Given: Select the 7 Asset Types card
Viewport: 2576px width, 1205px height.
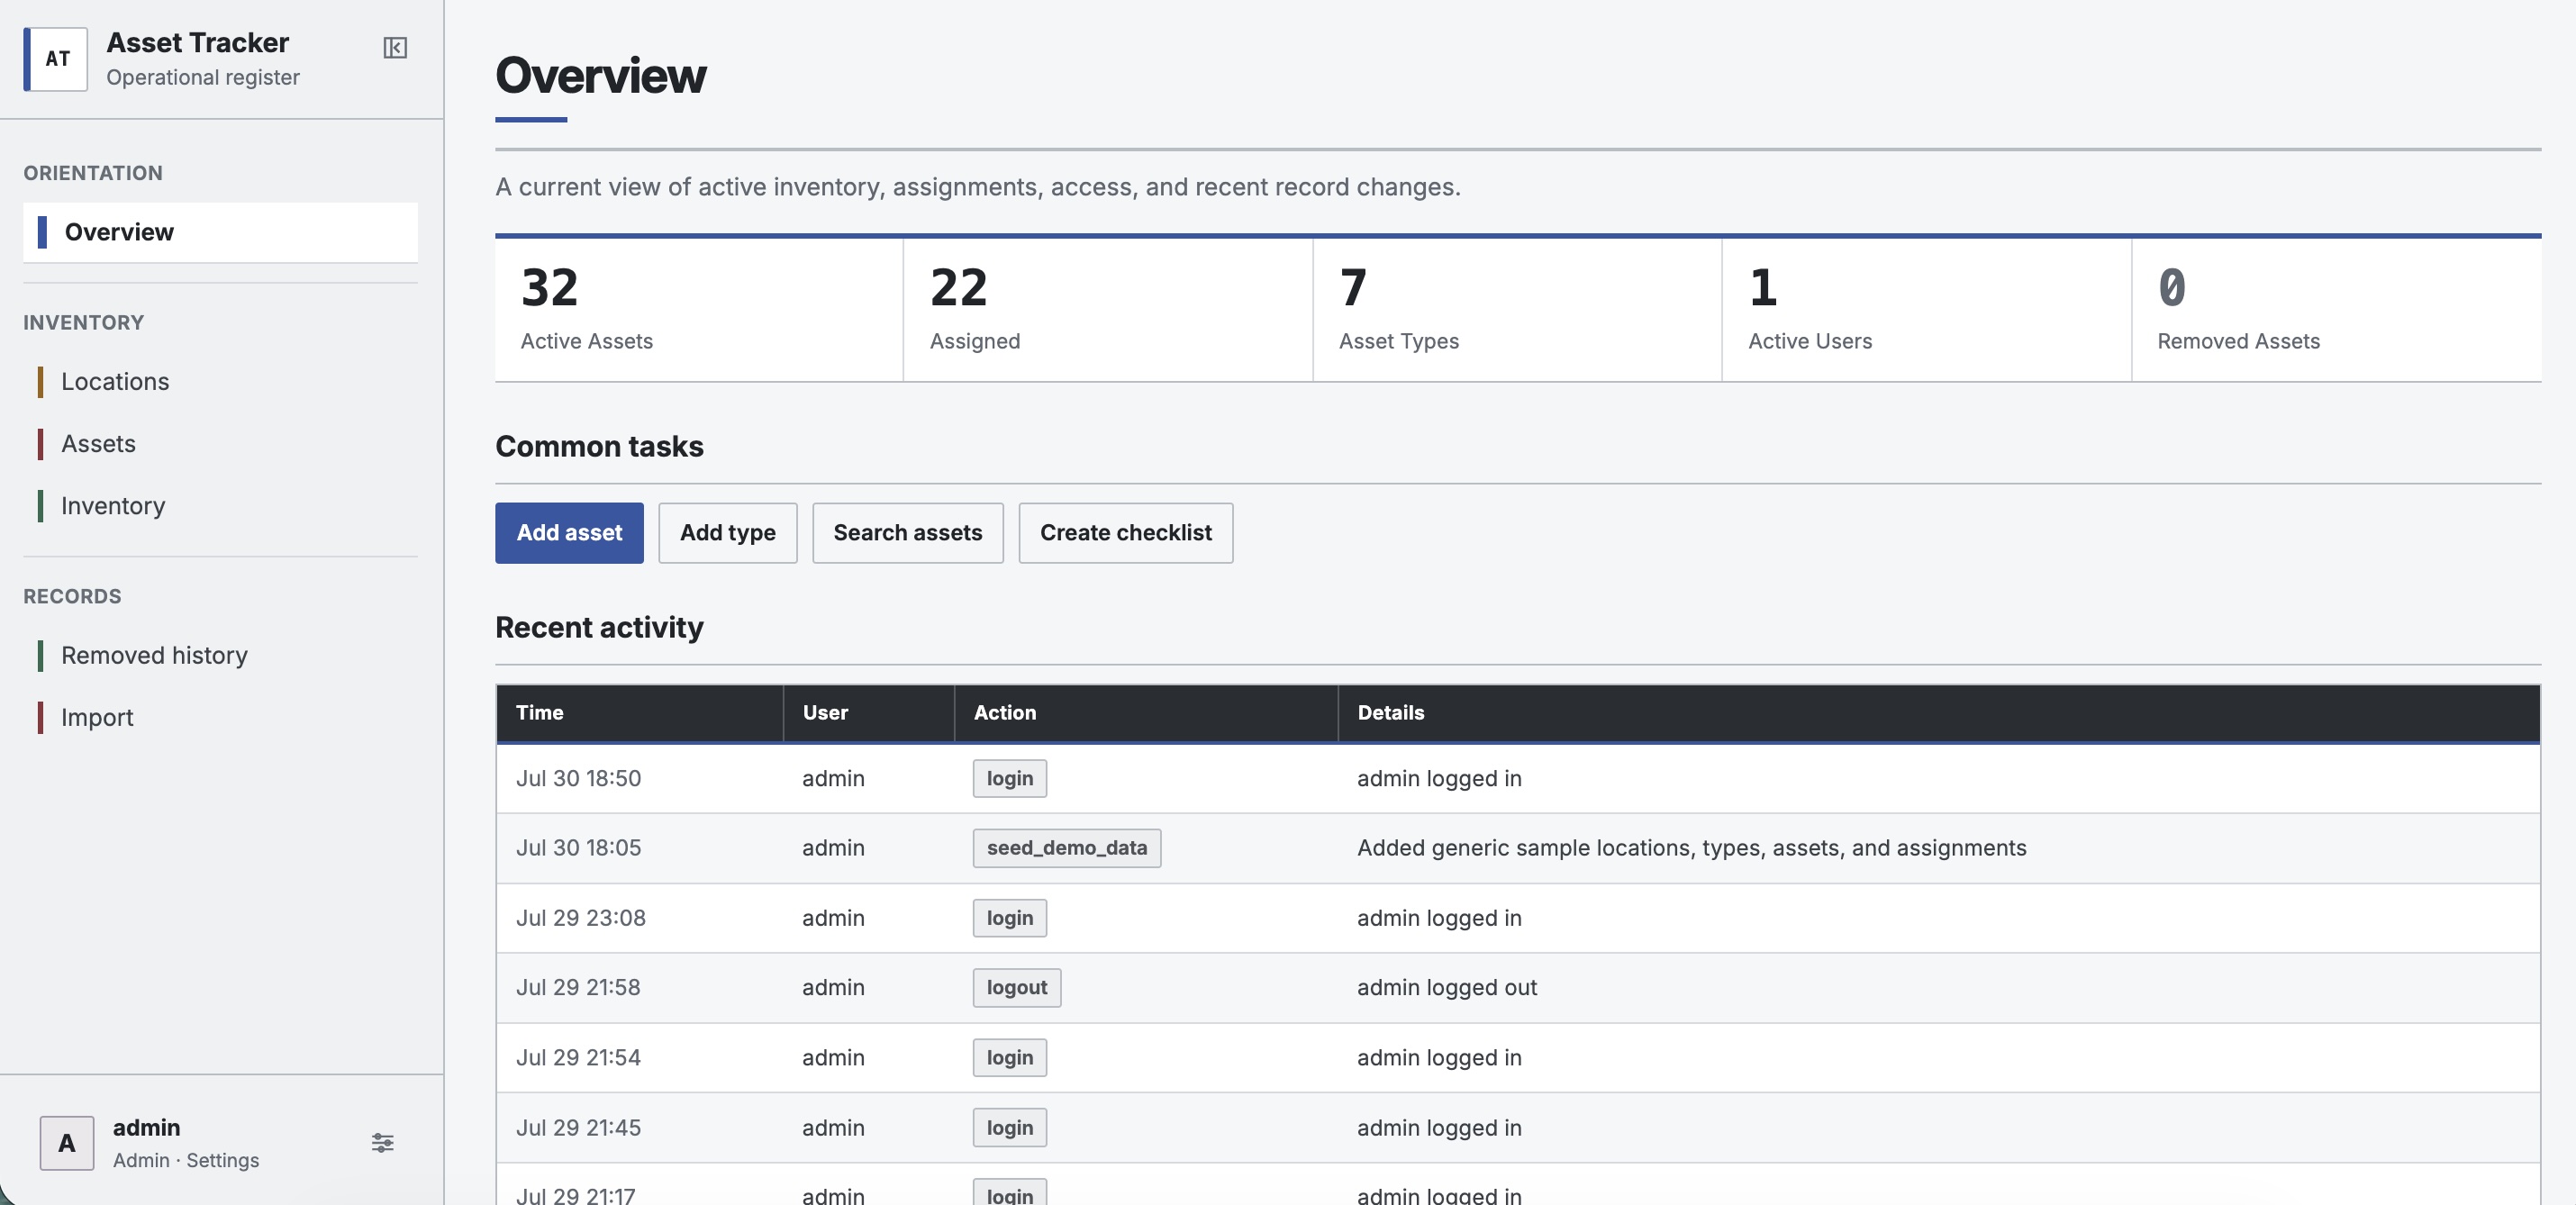Looking at the screenshot, I should click(1517, 310).
